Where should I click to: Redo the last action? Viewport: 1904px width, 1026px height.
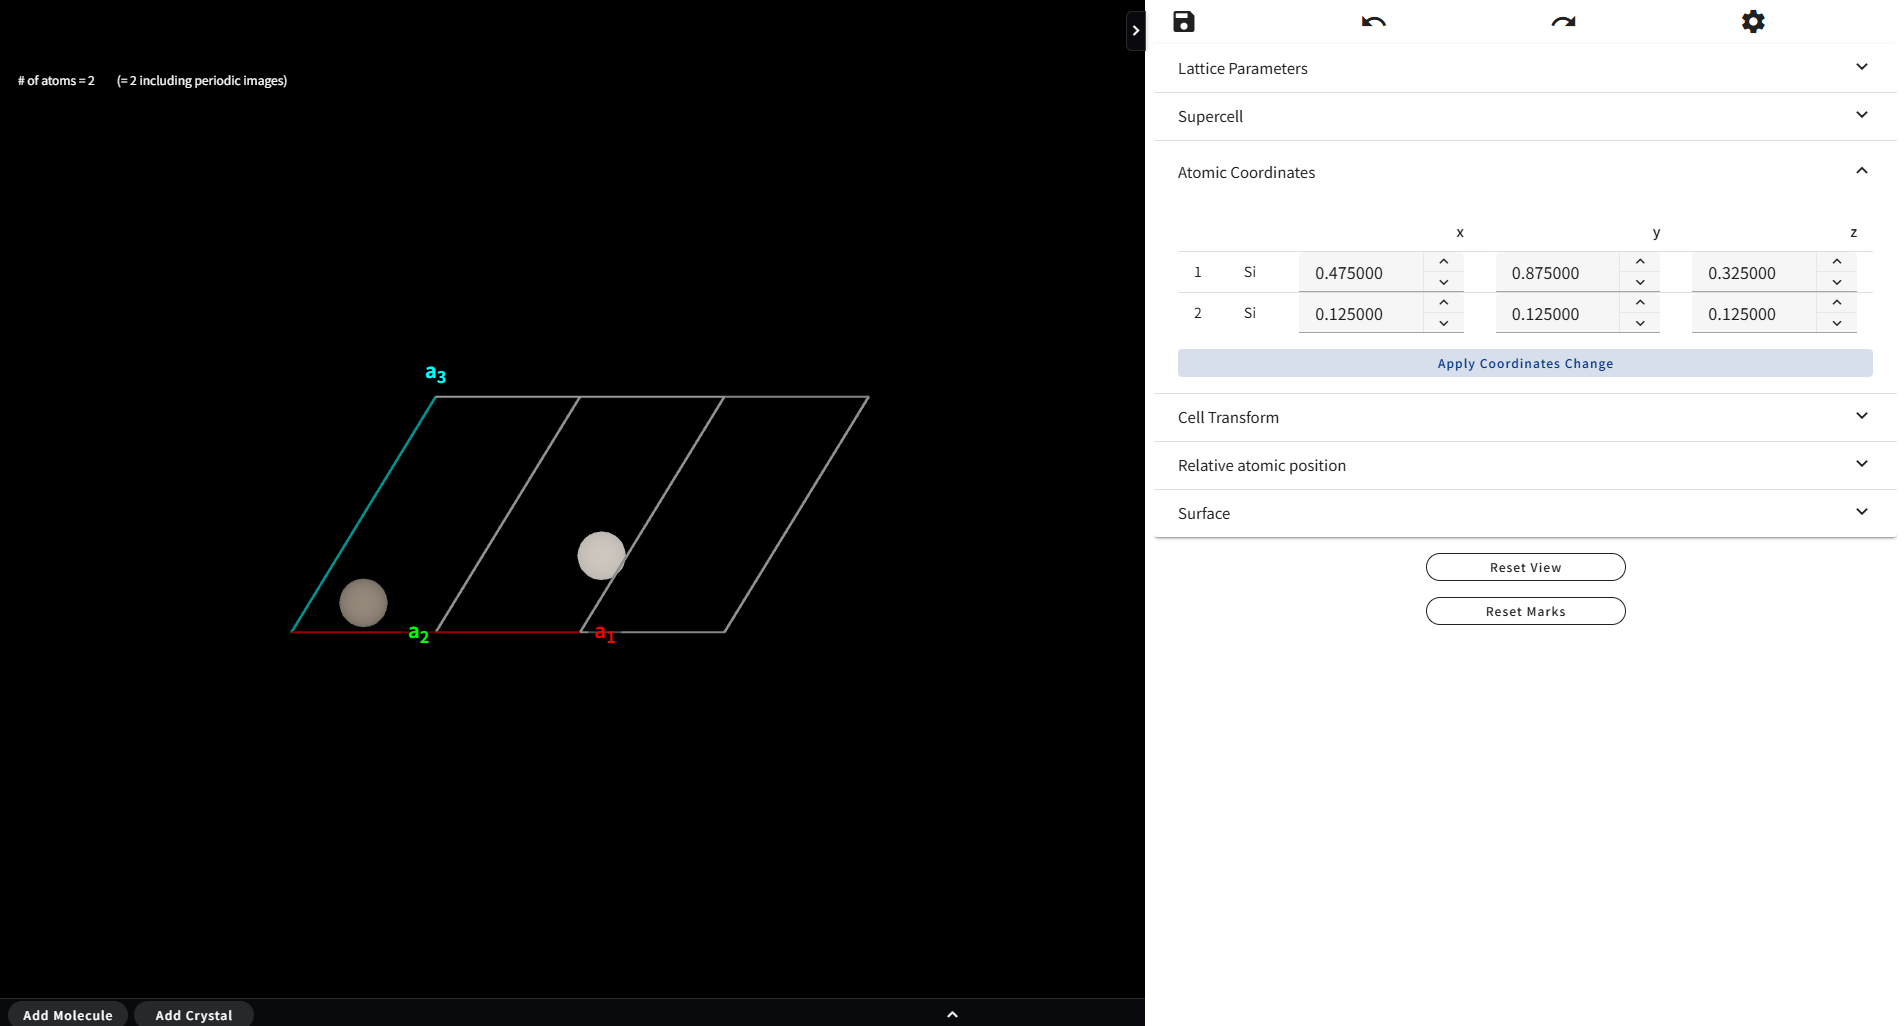1562,21
